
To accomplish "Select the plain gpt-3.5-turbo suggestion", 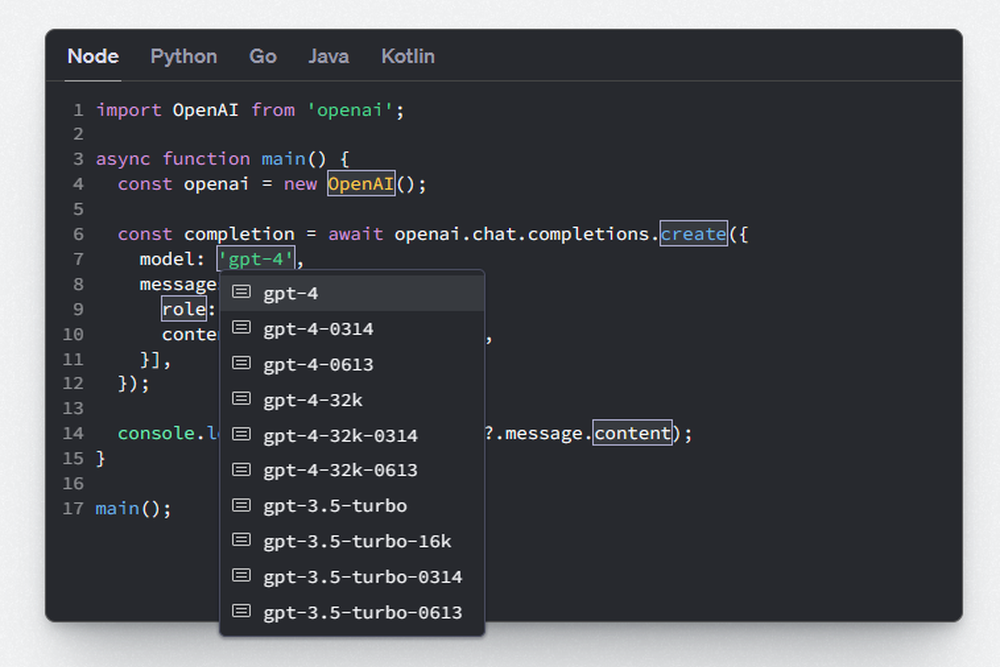I will point(352,506).
